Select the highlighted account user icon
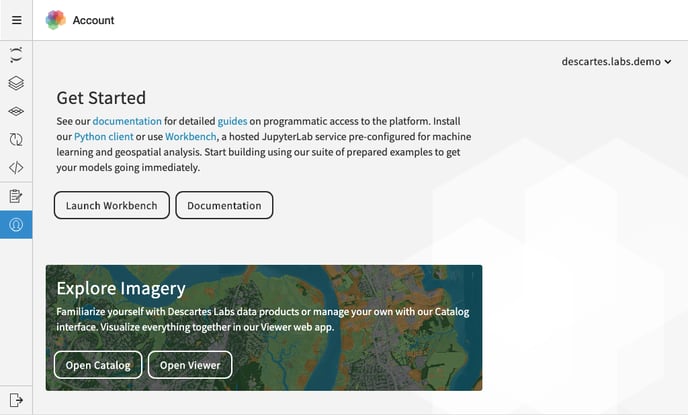Viewport: 688px width, 415px height. tap(16, 225)
